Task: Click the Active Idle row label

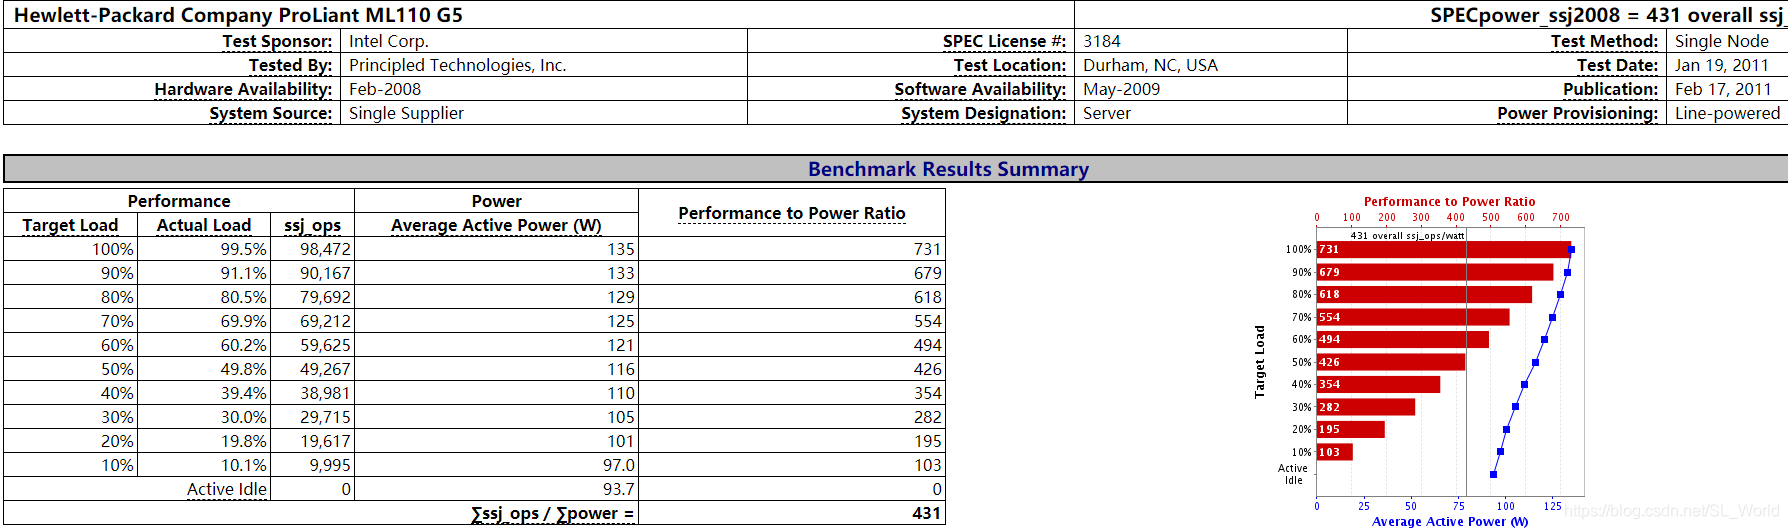Action: [227, 489]
